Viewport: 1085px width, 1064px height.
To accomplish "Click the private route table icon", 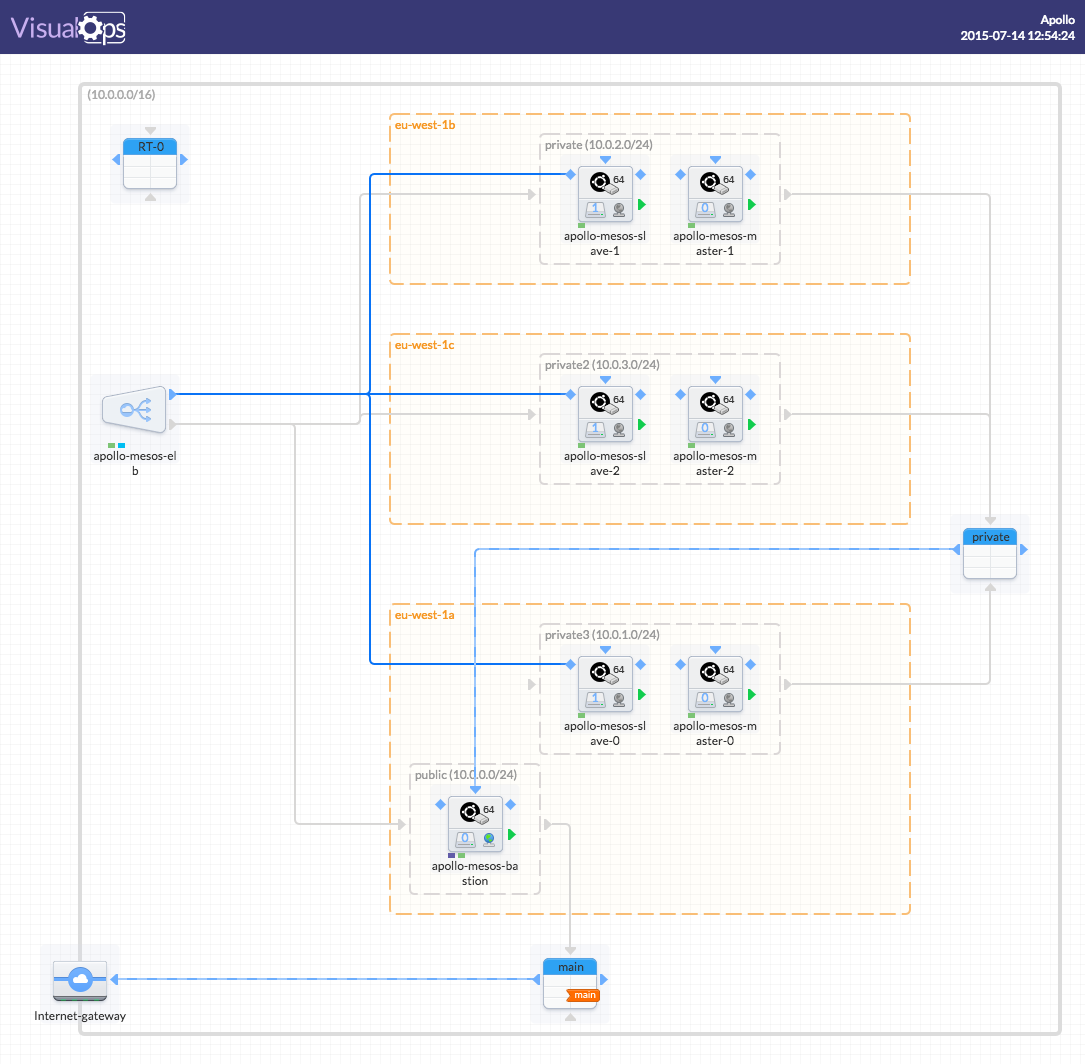I will [990, 553].
